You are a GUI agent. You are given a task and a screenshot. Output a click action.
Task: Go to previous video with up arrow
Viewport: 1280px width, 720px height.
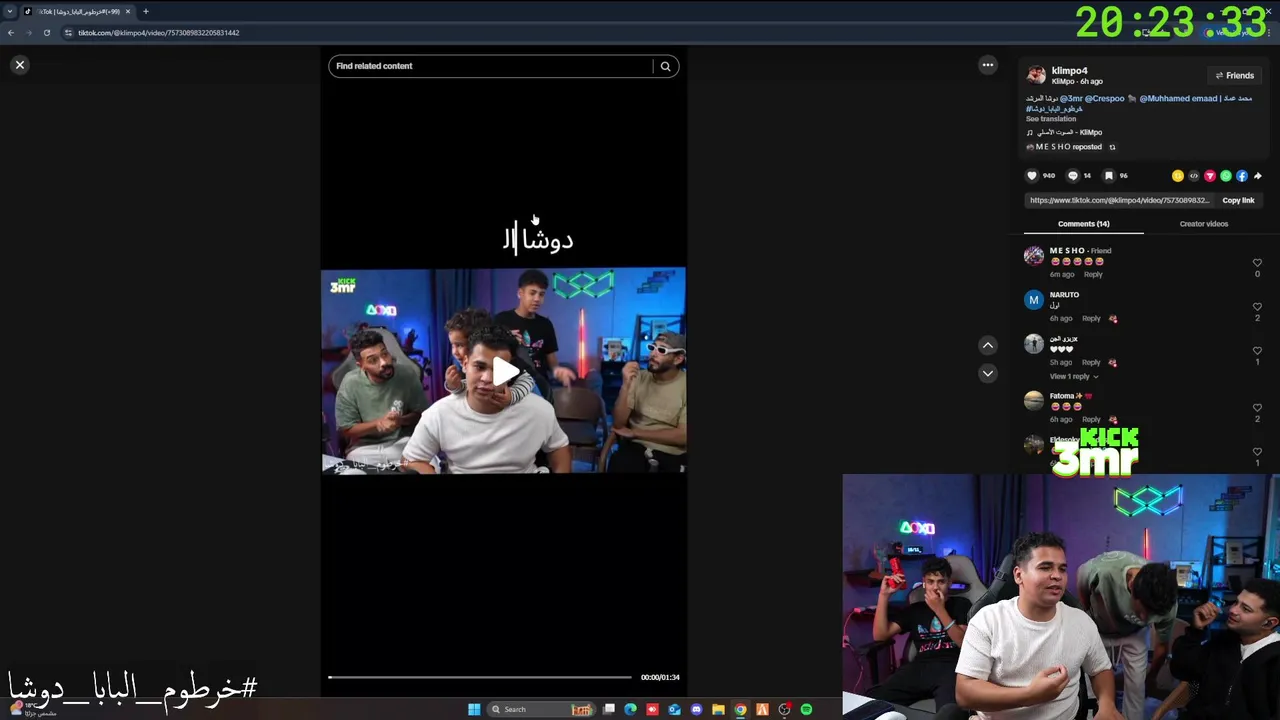tap(988, 345)
